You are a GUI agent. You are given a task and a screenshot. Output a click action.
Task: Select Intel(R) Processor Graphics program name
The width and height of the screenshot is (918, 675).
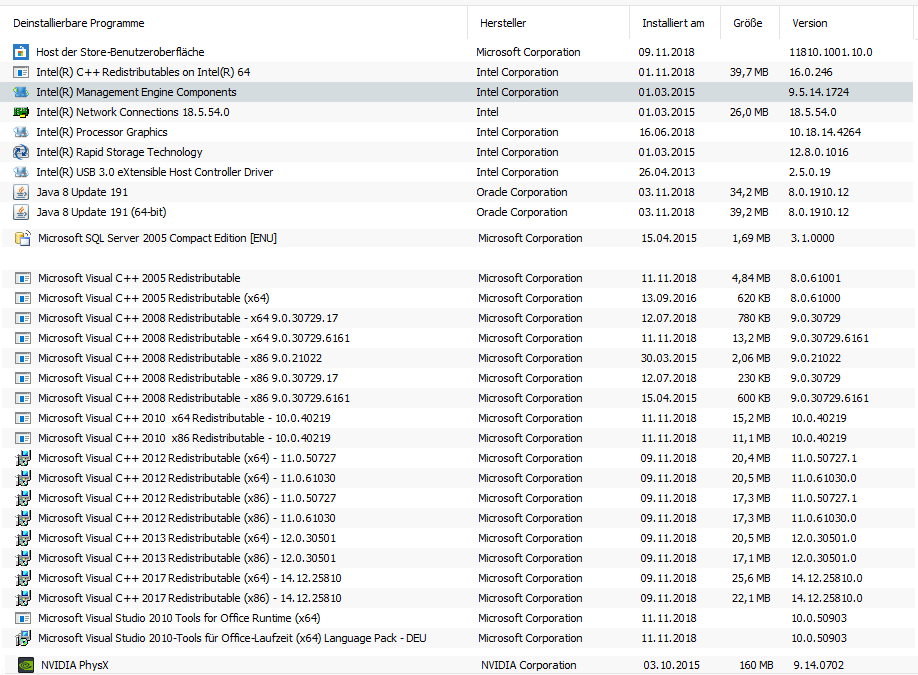coord(102,132)
